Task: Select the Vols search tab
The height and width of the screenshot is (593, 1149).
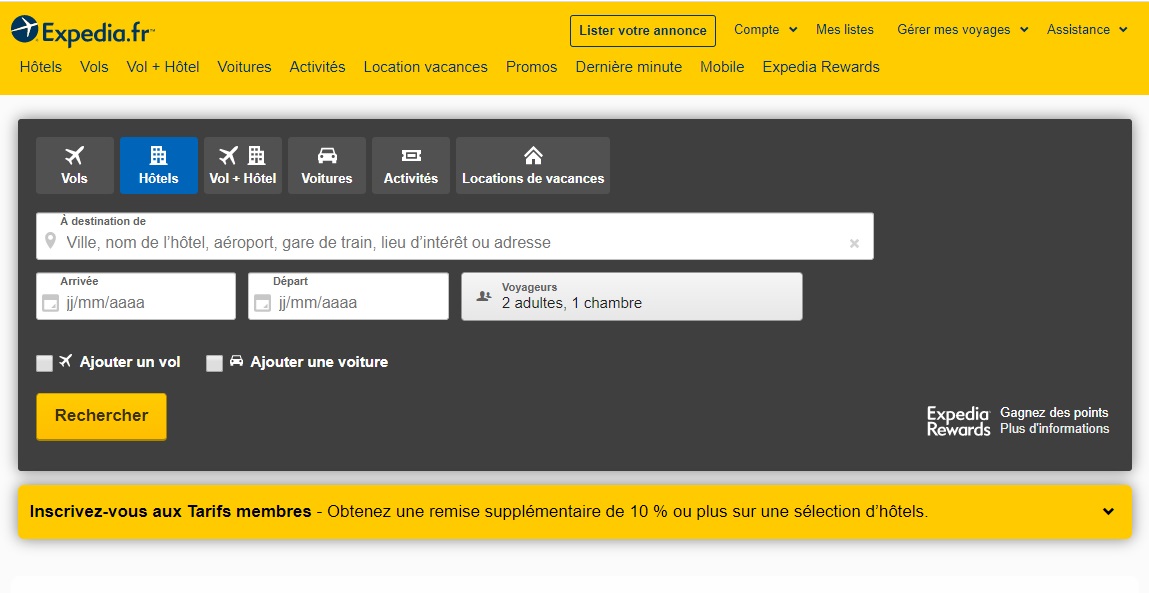Action: [x=75, y=166]
